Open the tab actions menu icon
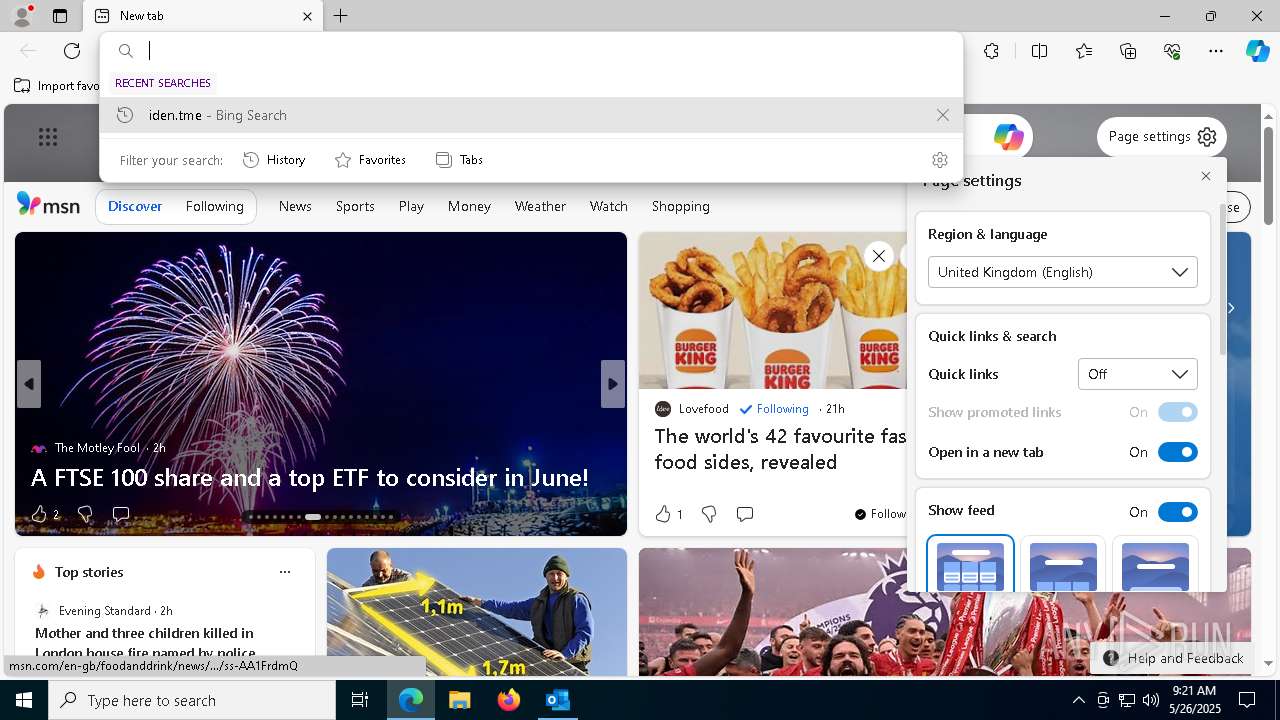Screen dimensions: 1280x720 [x=60, y=16]
